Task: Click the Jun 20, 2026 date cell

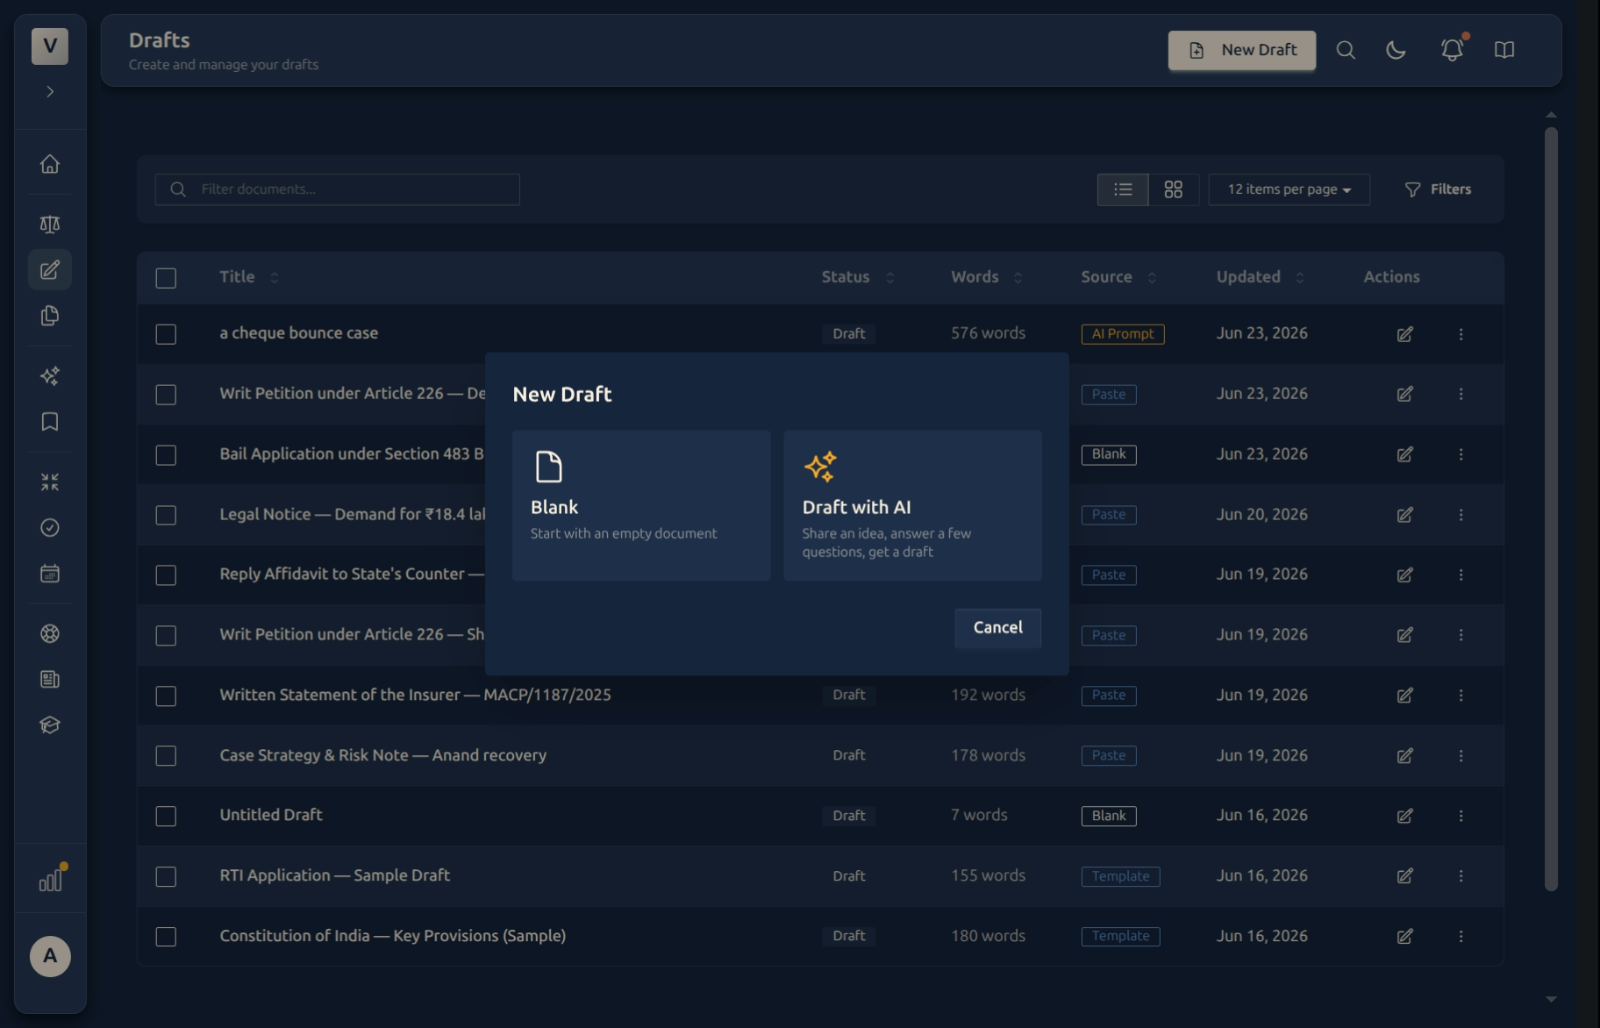Action: coord(1262,515)
